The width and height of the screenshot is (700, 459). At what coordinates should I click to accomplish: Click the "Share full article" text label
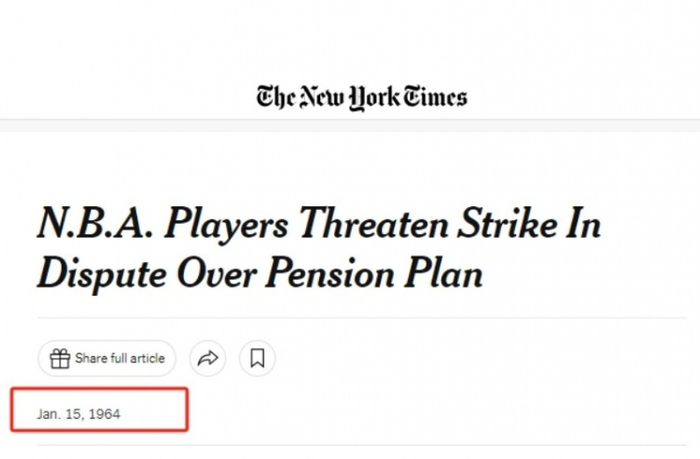coord(120,358)
